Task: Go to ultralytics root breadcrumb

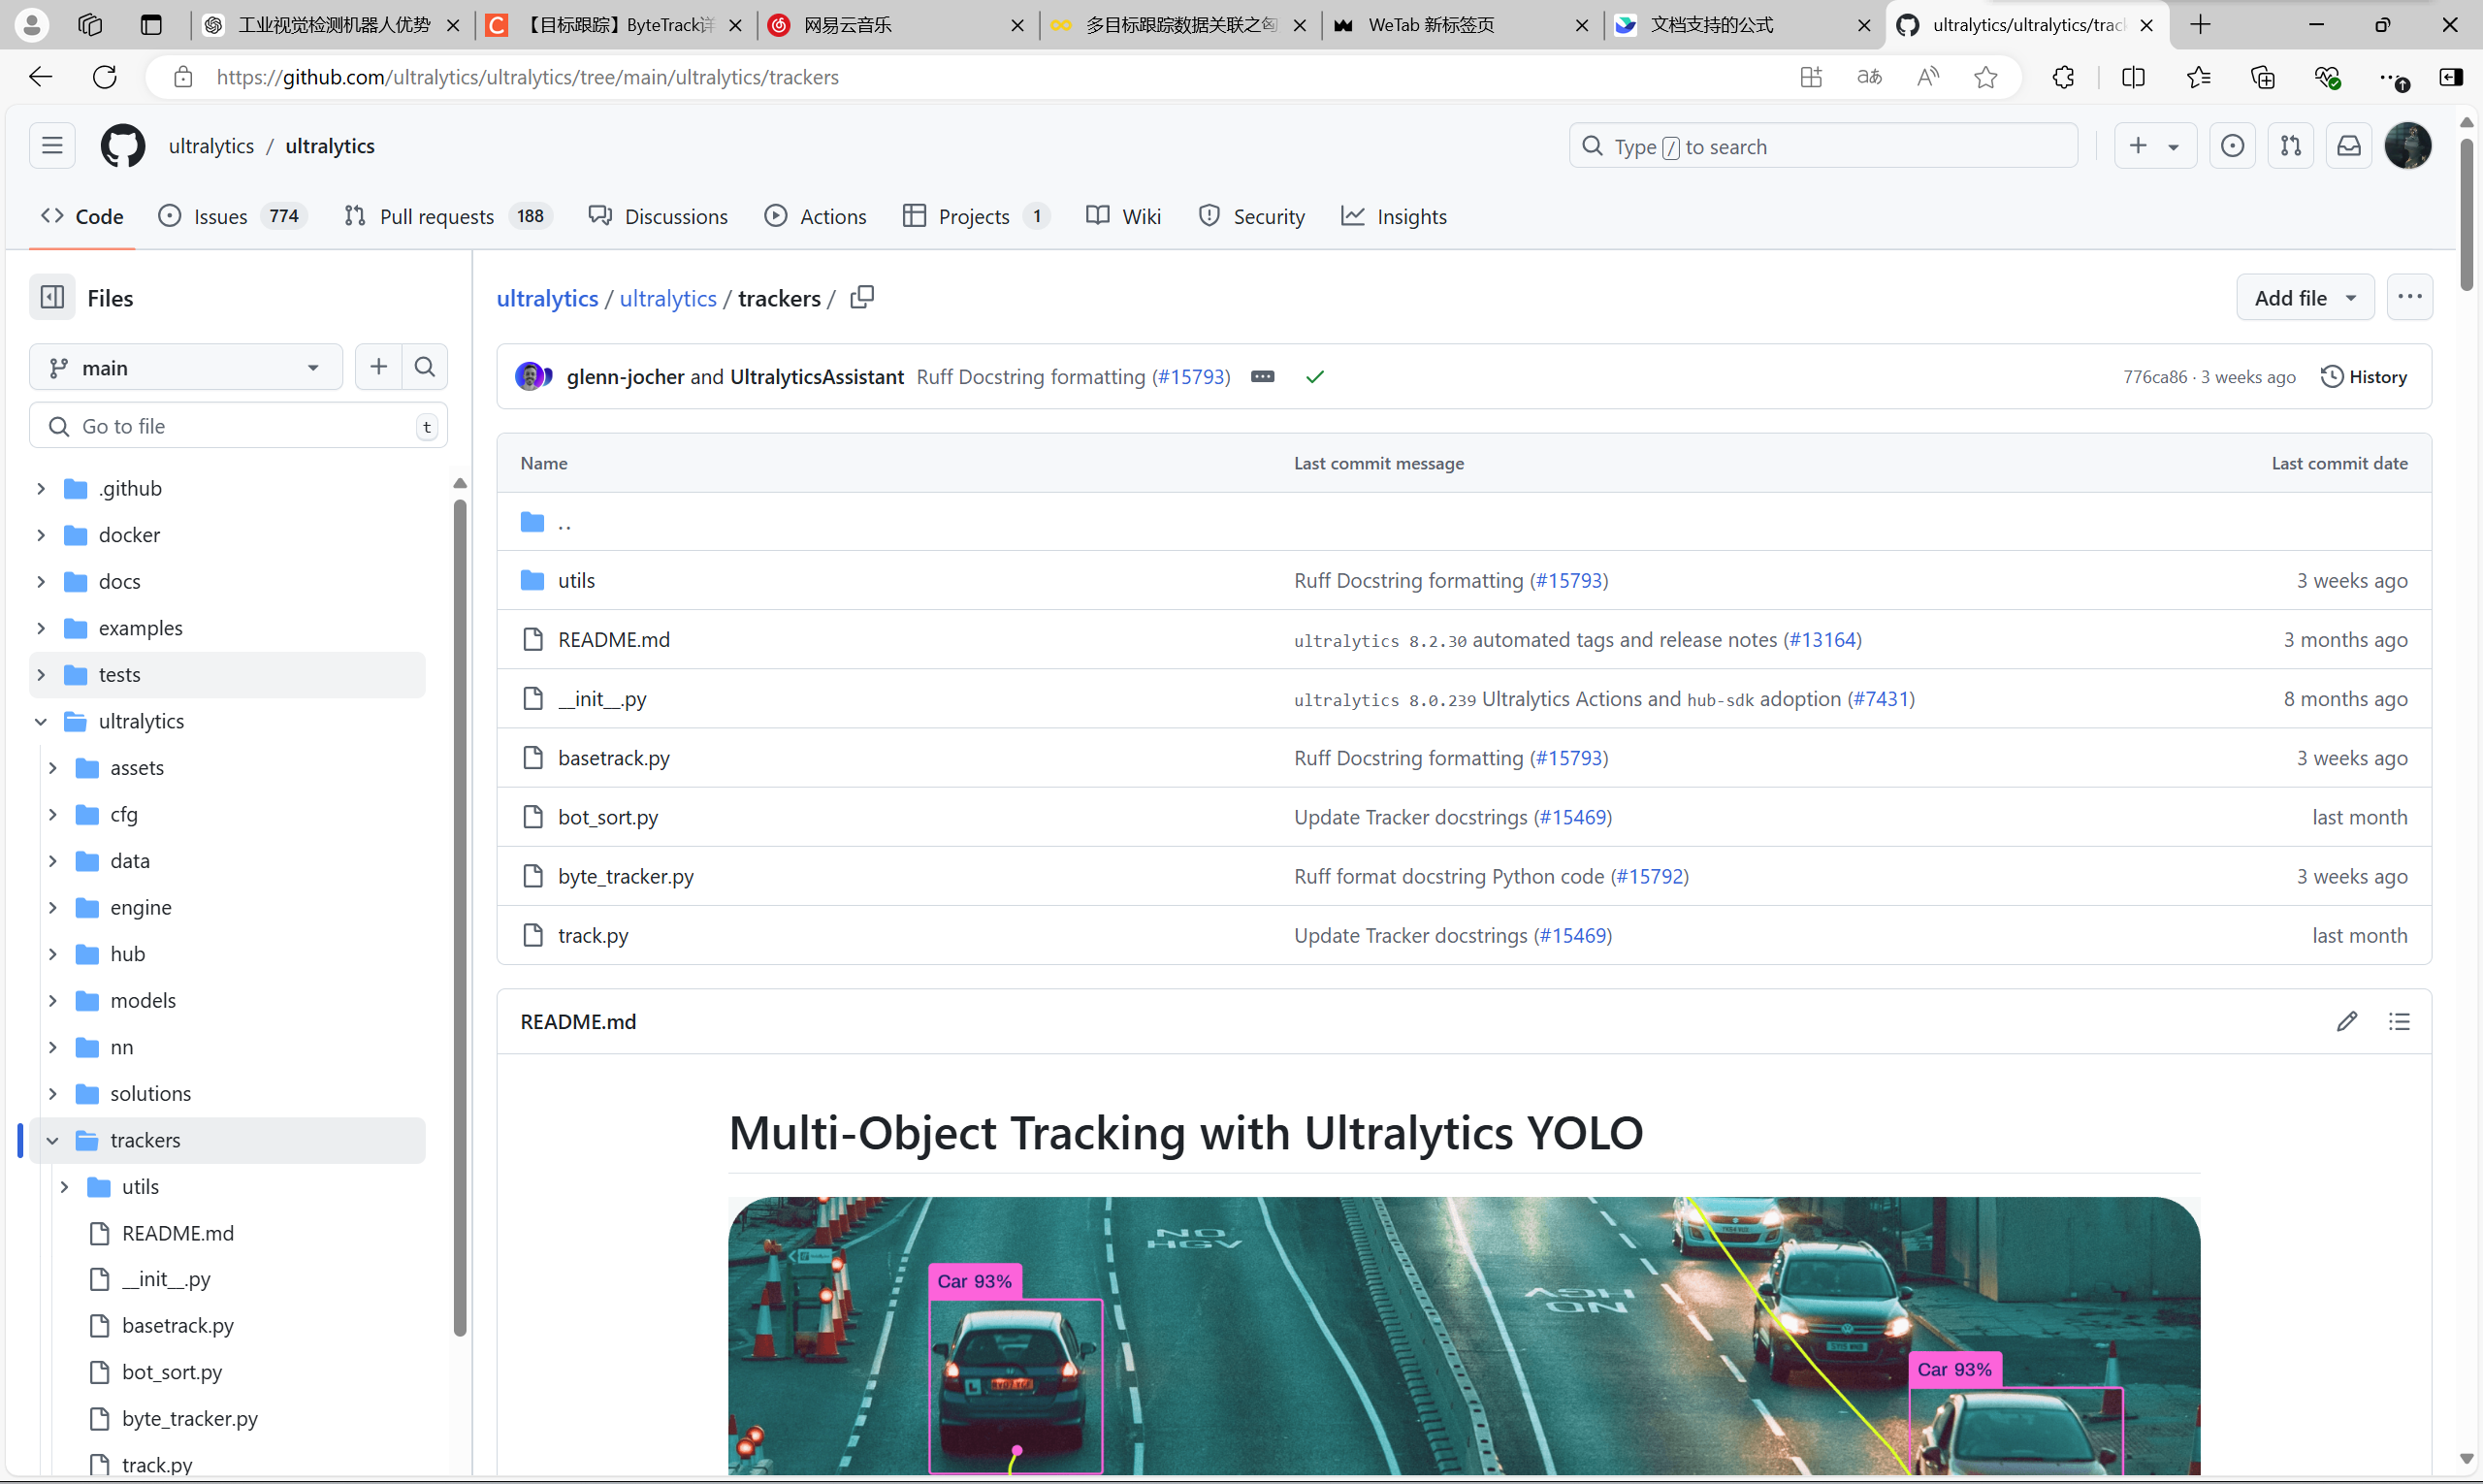Action: click(547, 297)
